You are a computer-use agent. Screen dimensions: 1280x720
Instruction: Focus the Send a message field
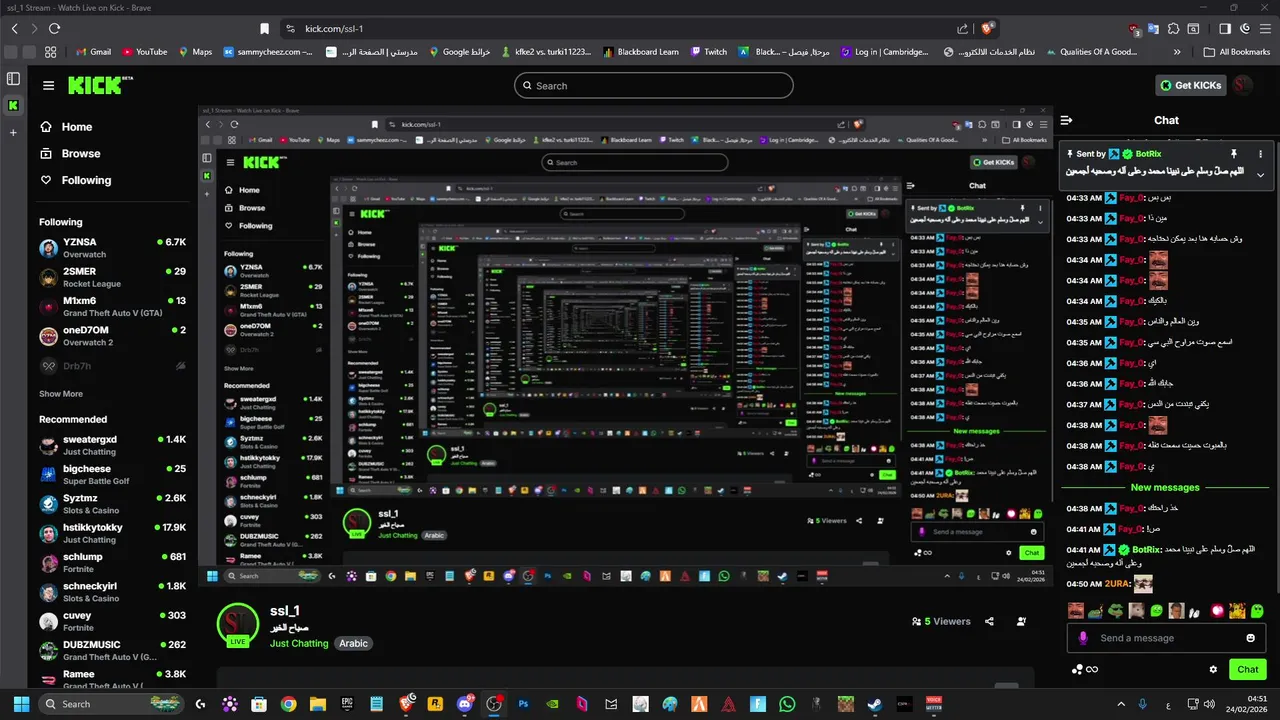(1166, 638)
